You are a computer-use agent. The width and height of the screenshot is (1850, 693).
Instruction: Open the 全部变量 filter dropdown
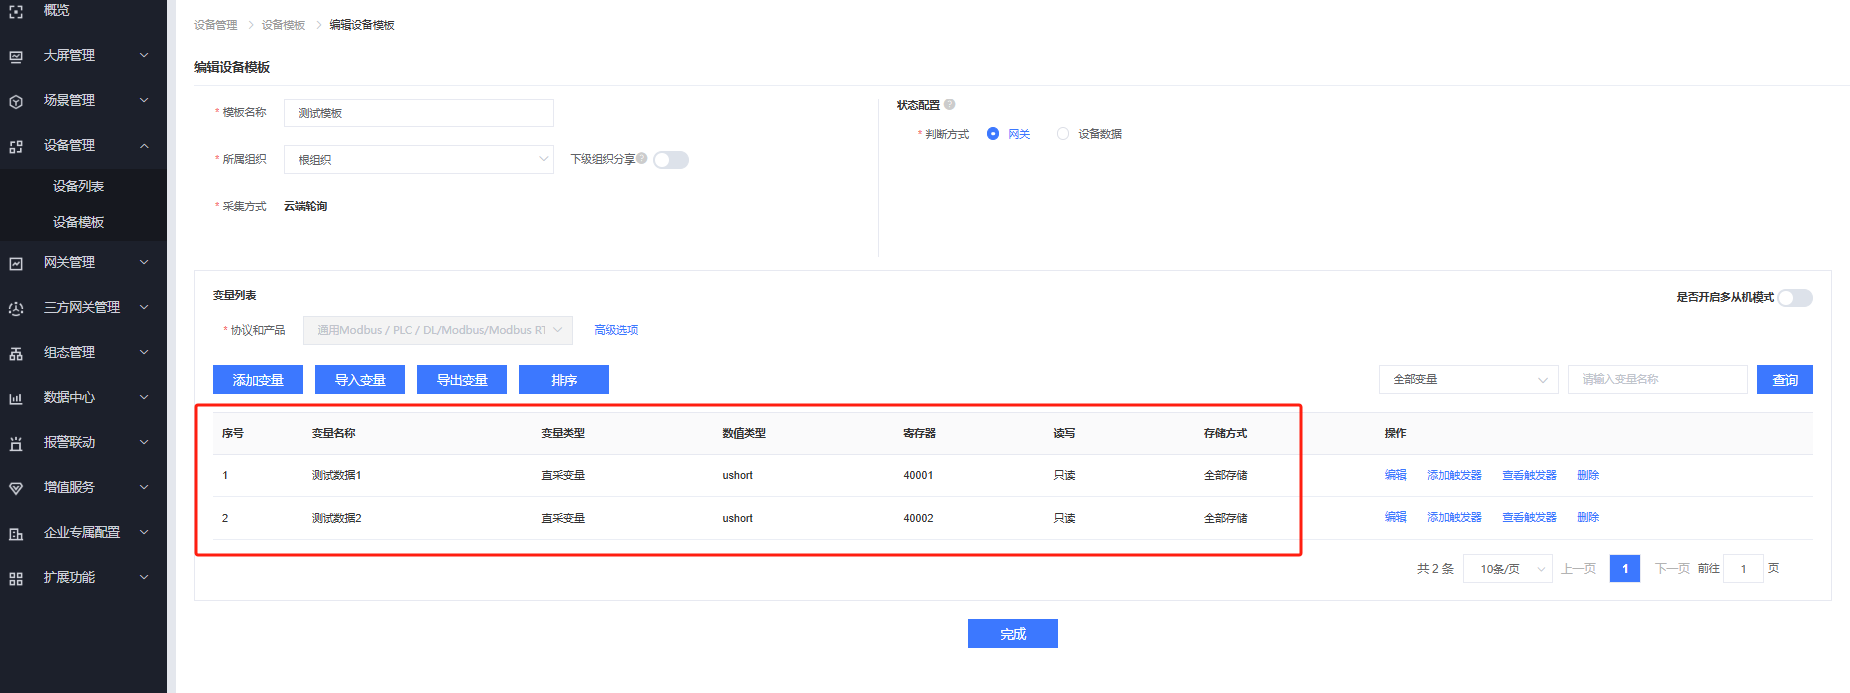tap(1467, 380)
